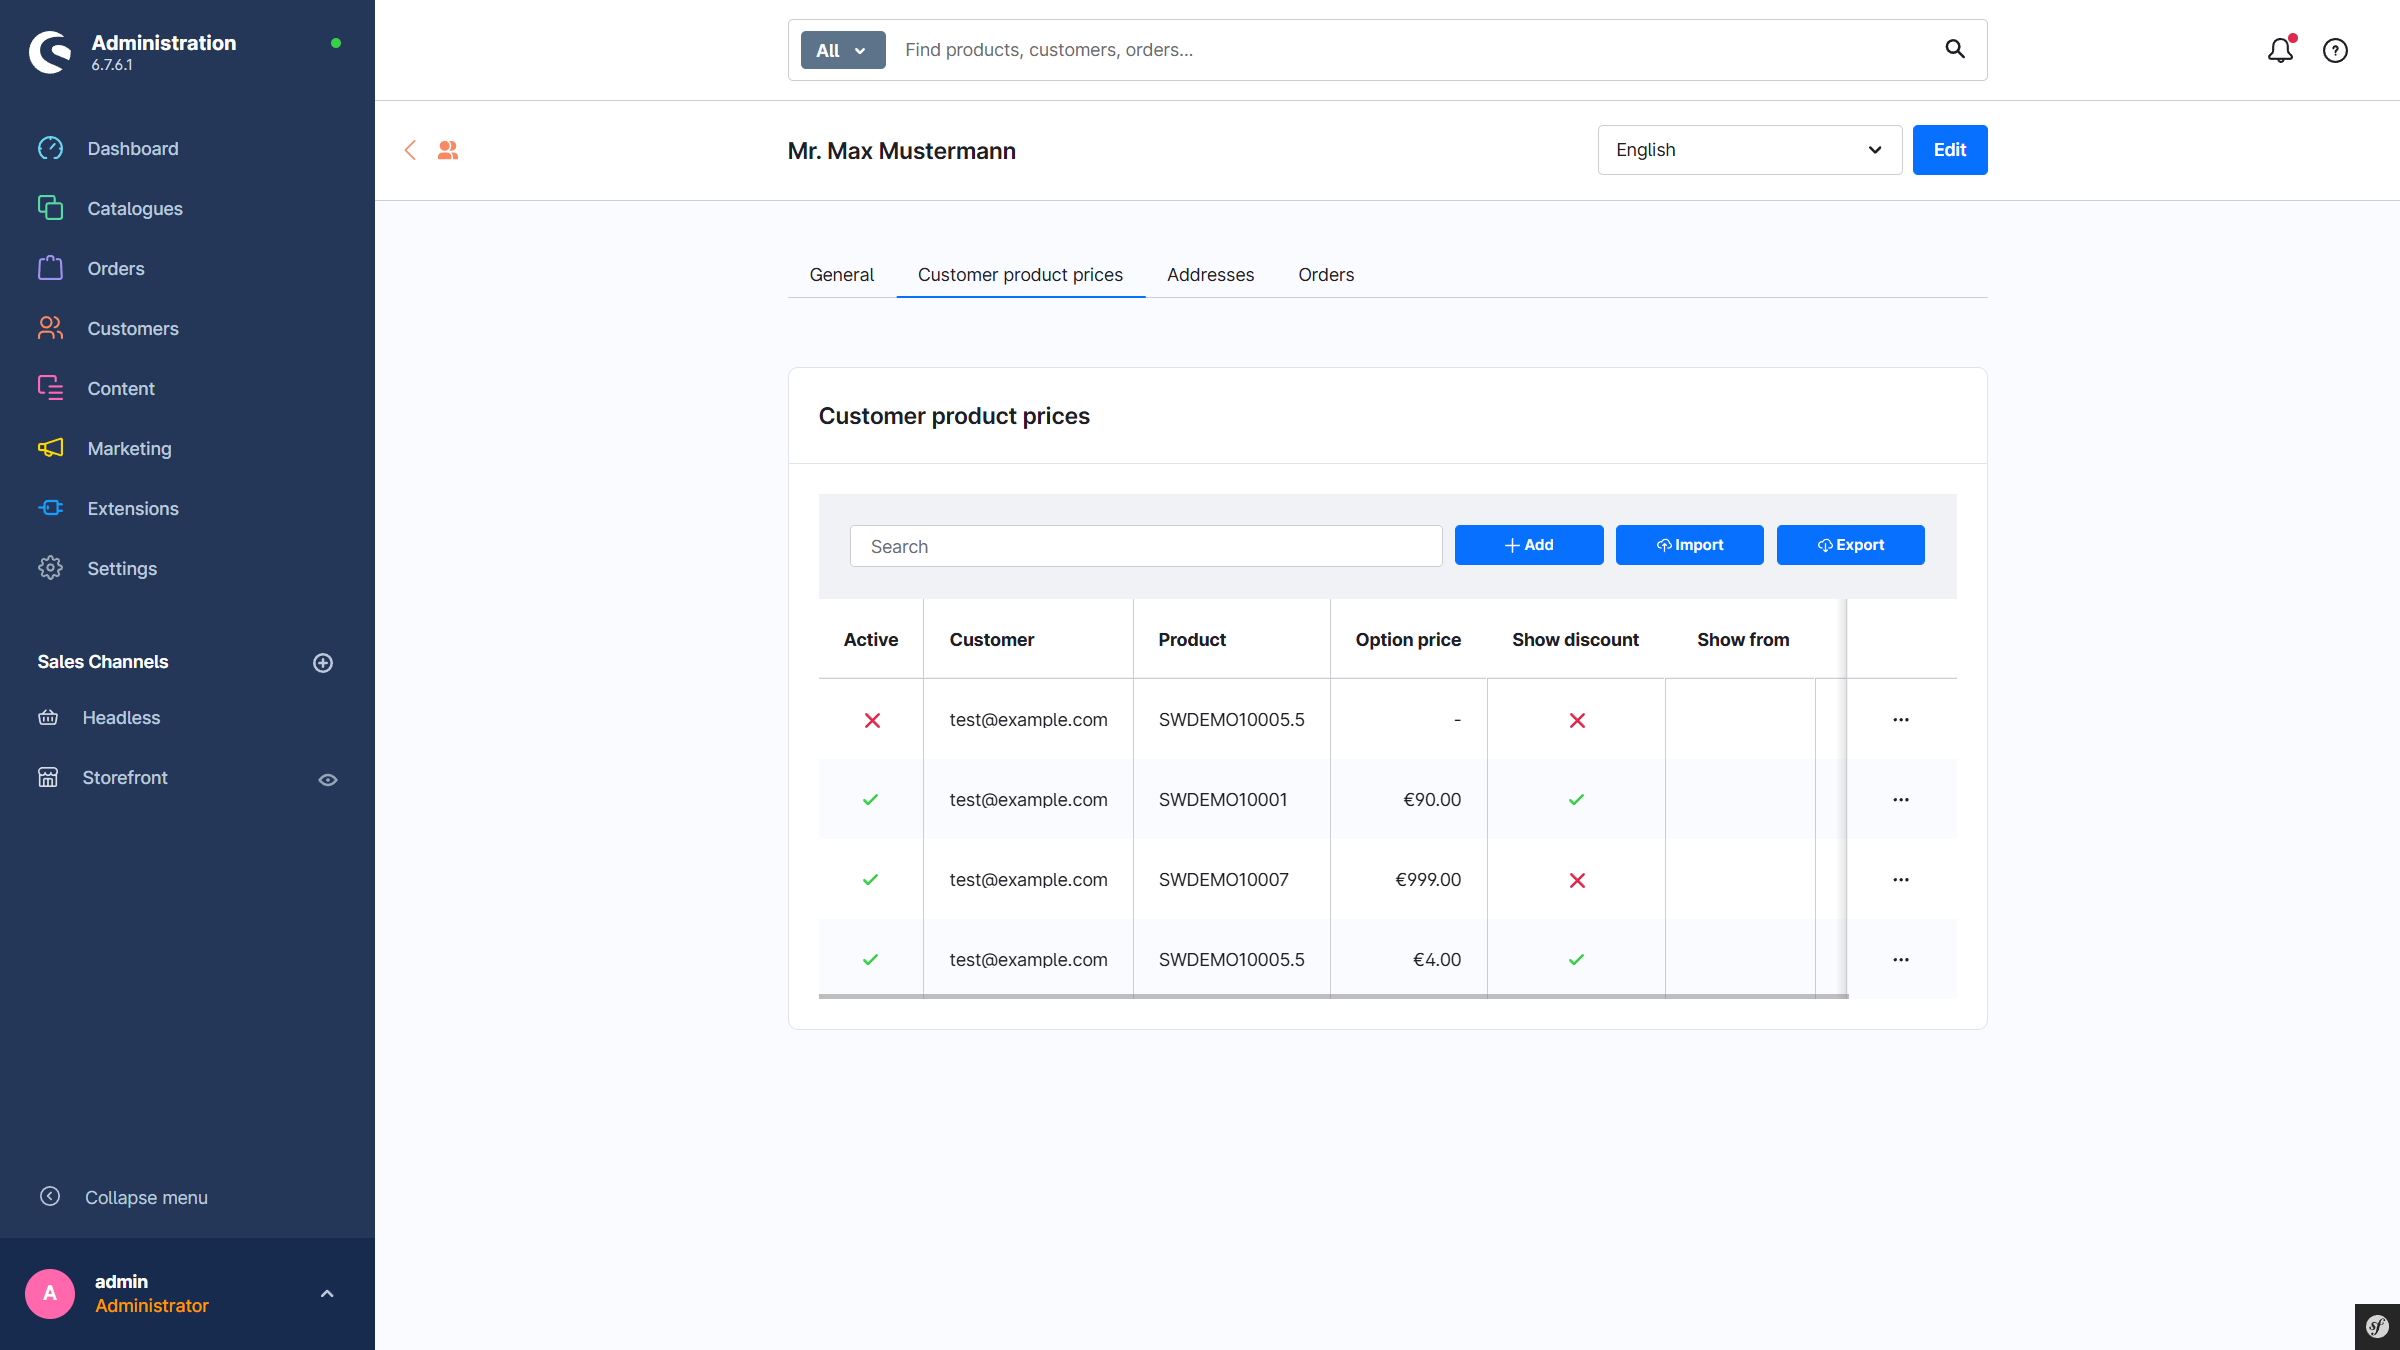The width and height of the screenshot is (2400, 1350).
Task: Click the Import button
Action: [x=1689, y=545]
